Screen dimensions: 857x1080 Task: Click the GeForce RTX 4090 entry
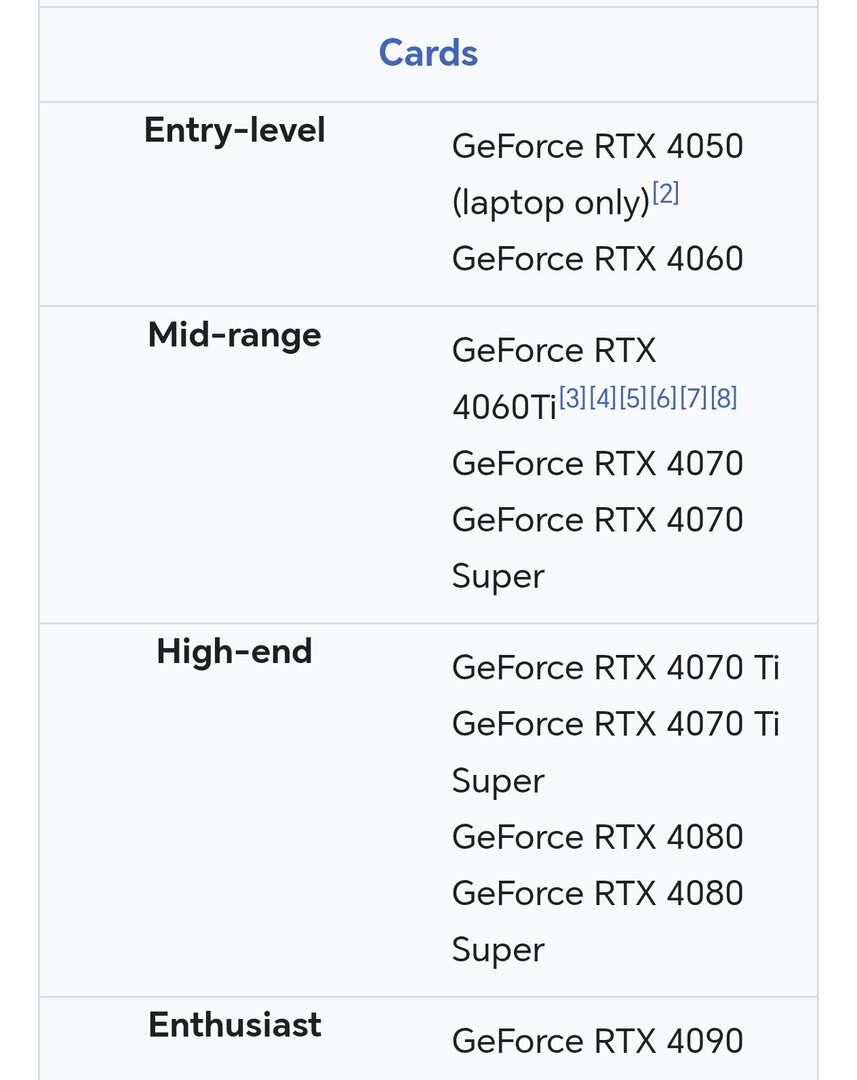(x=597, y=1041)
